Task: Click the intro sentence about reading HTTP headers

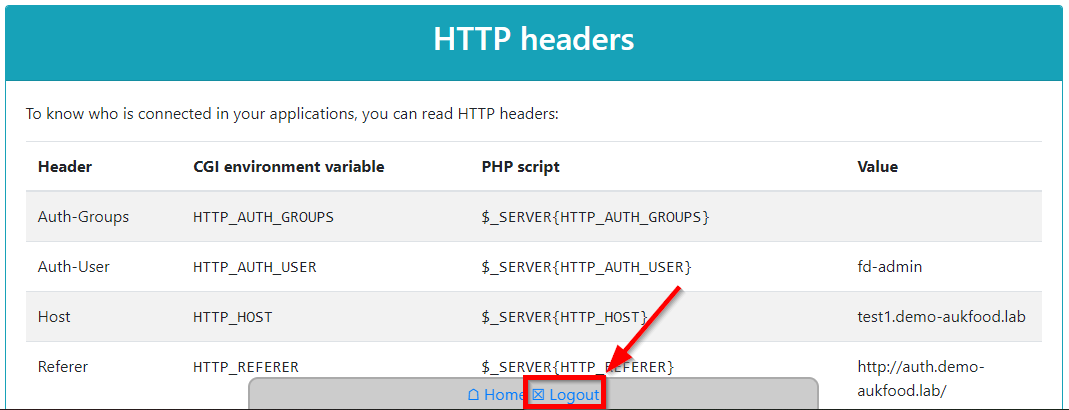Action: pyautogui.click(x=292, y=113)
